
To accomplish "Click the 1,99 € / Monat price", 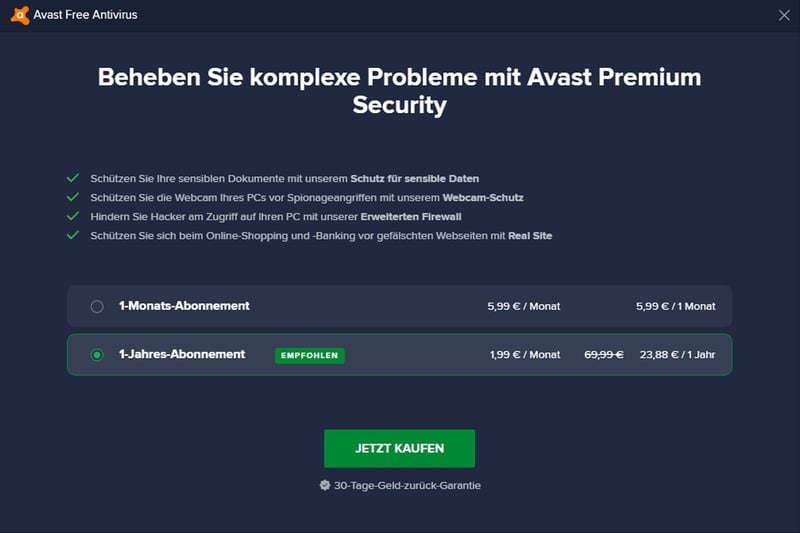I will click(525, 354).
